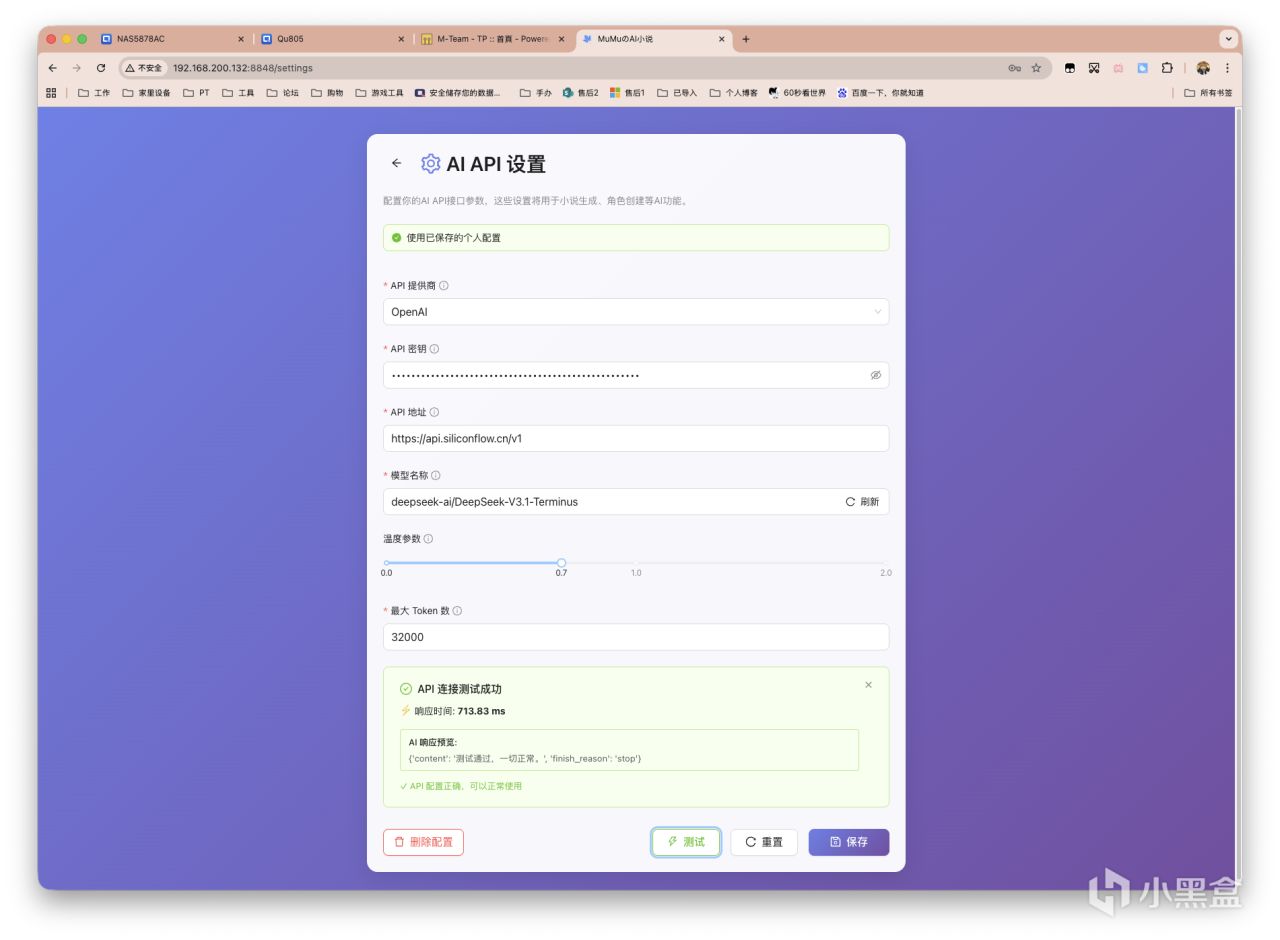
Task: Click the API 地址 URL input field
Action: click(x=636, y=438)
